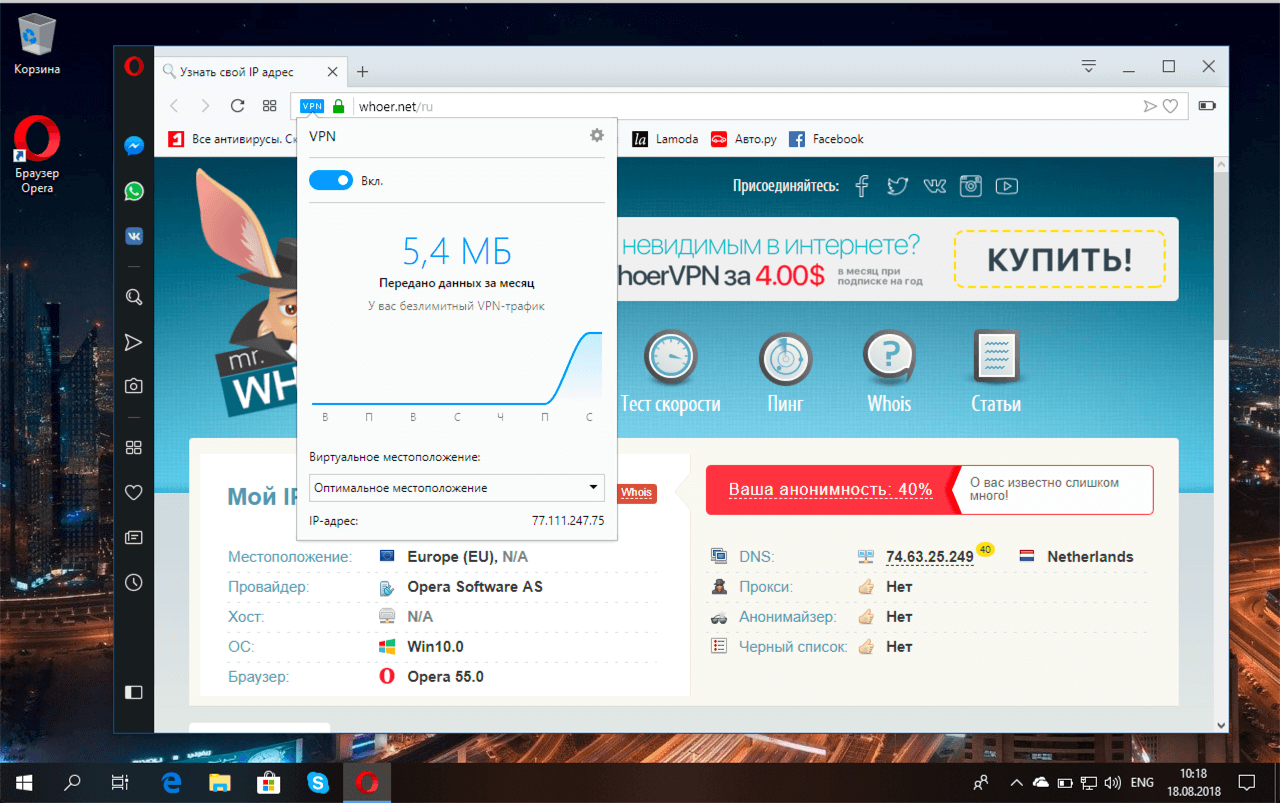Open the Facebook bookmark
This screenshot has width=1280, height=803.
click(826, 139)
